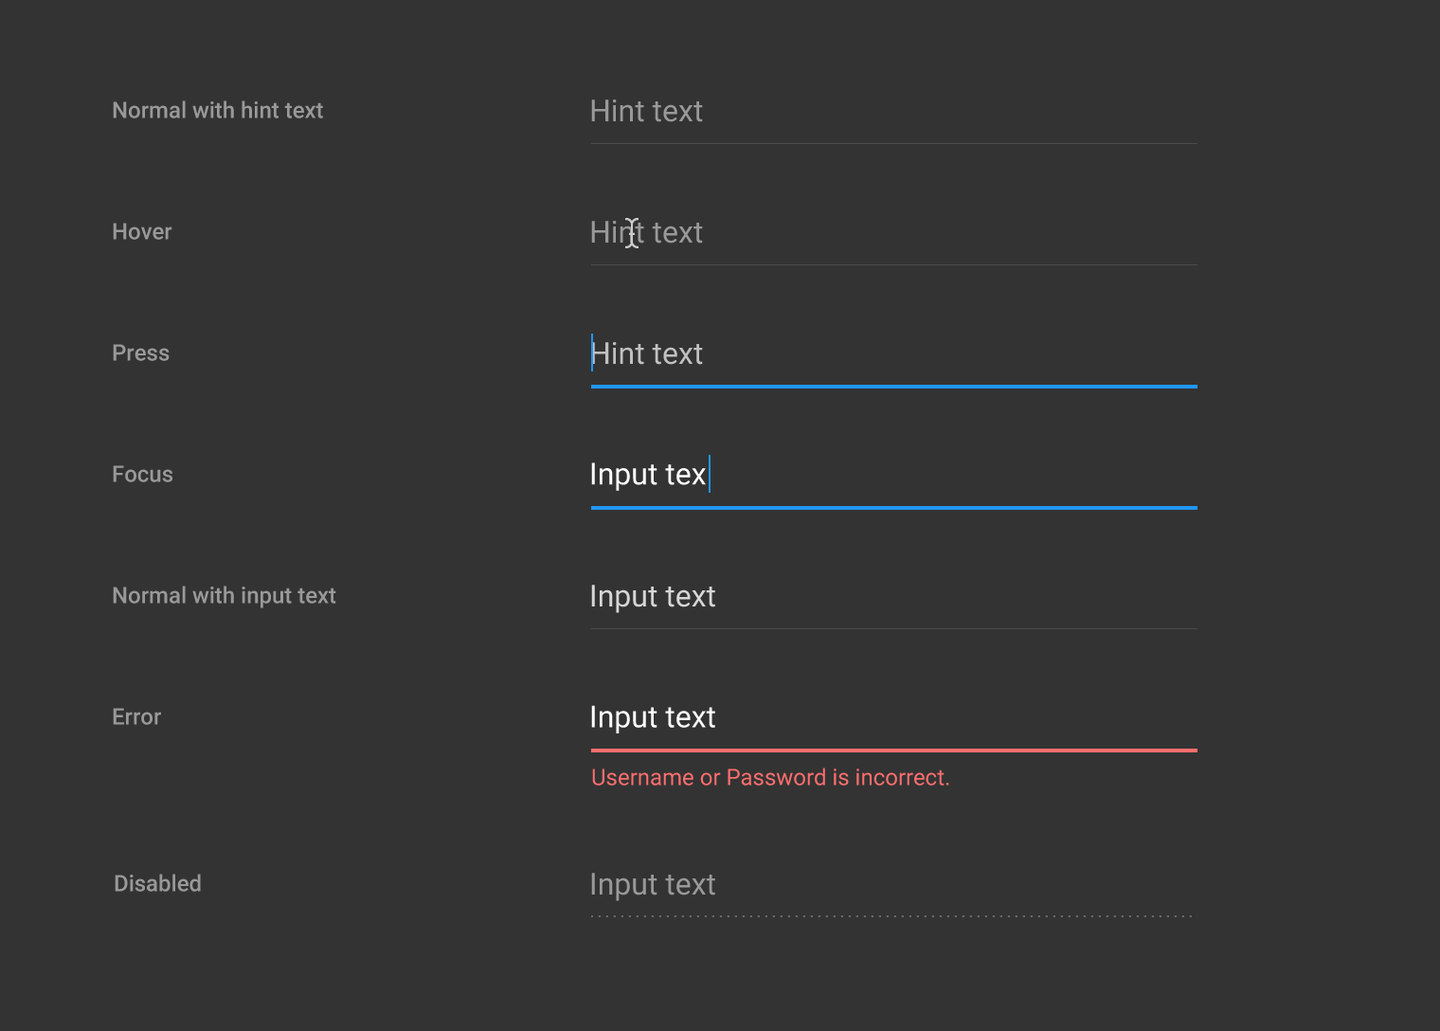This screenshot has width=1440, height=1031.
Task: Click the text cursor in the Focus field
Action: click(710, 474)
